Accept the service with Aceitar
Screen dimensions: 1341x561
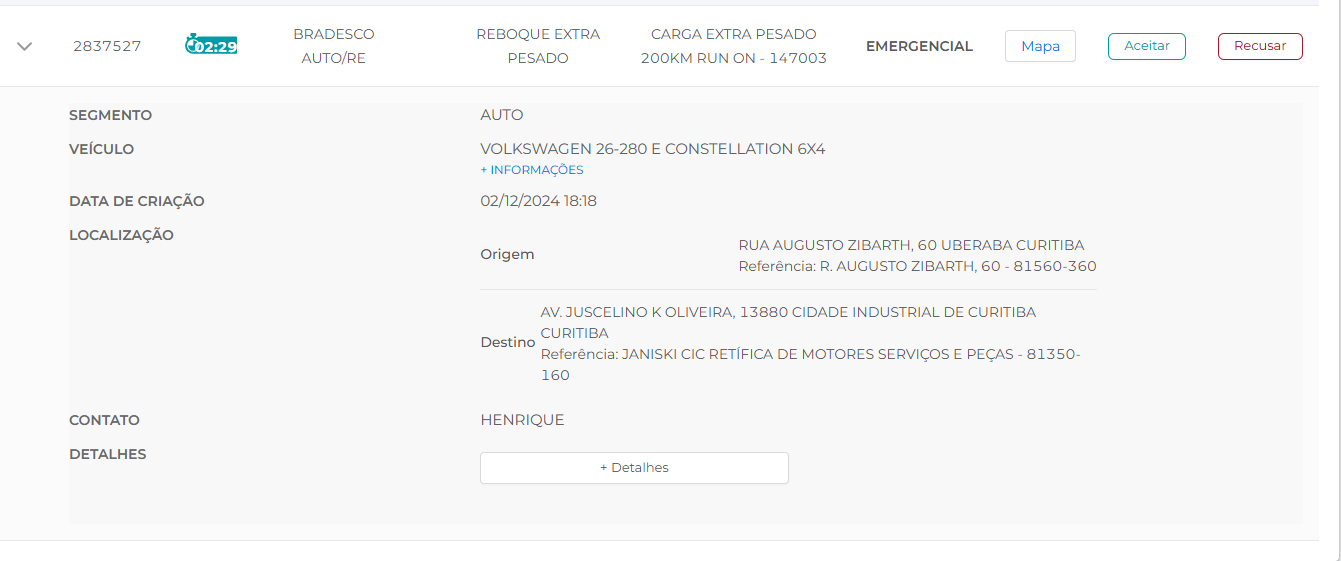coord(1146,46)
